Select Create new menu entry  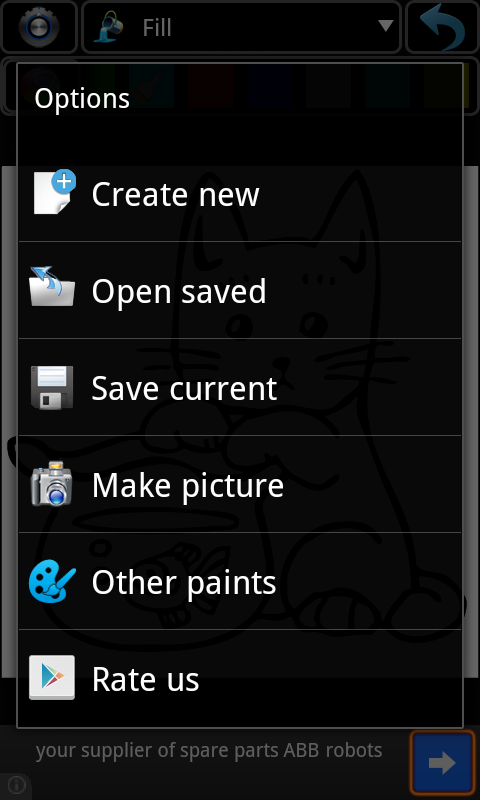240,193
